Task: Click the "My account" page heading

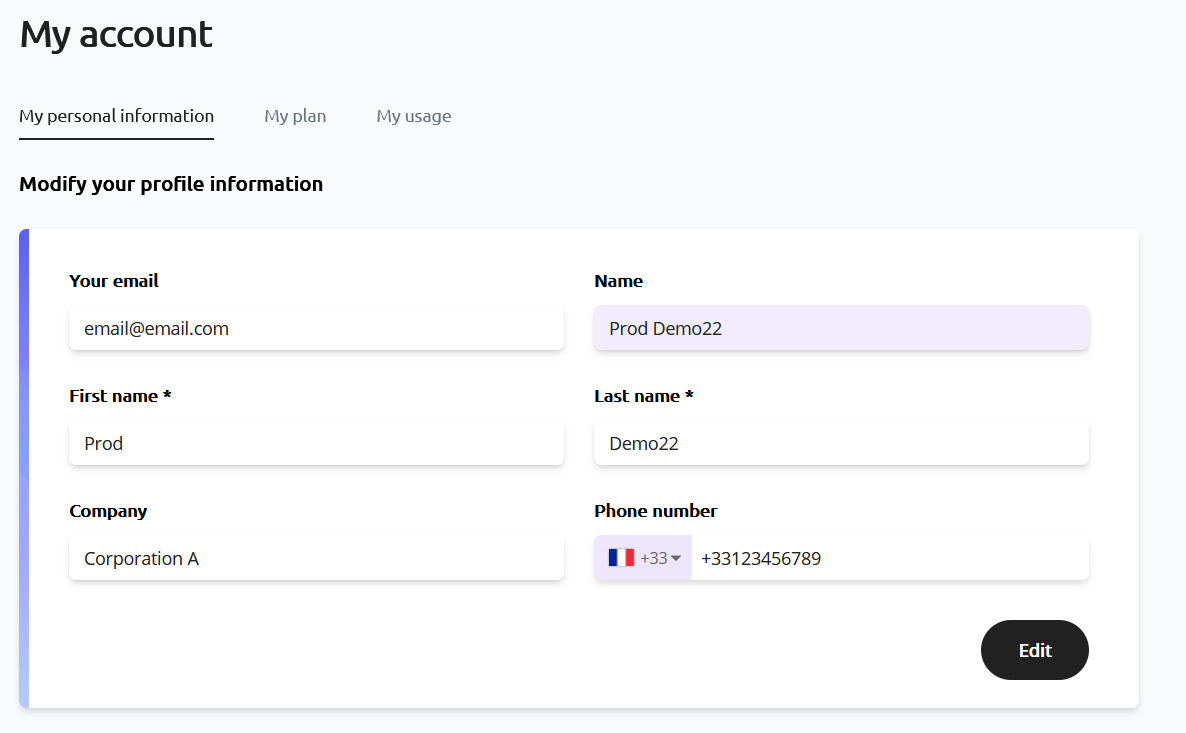Action: [x=116, y=34]
